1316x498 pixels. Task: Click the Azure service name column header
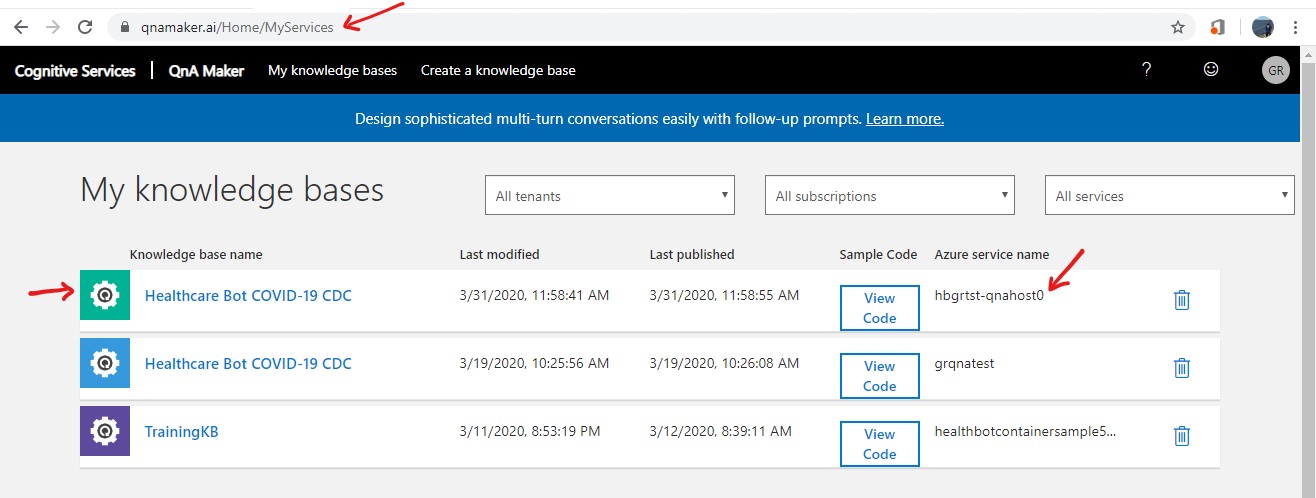tap(992, 254)
